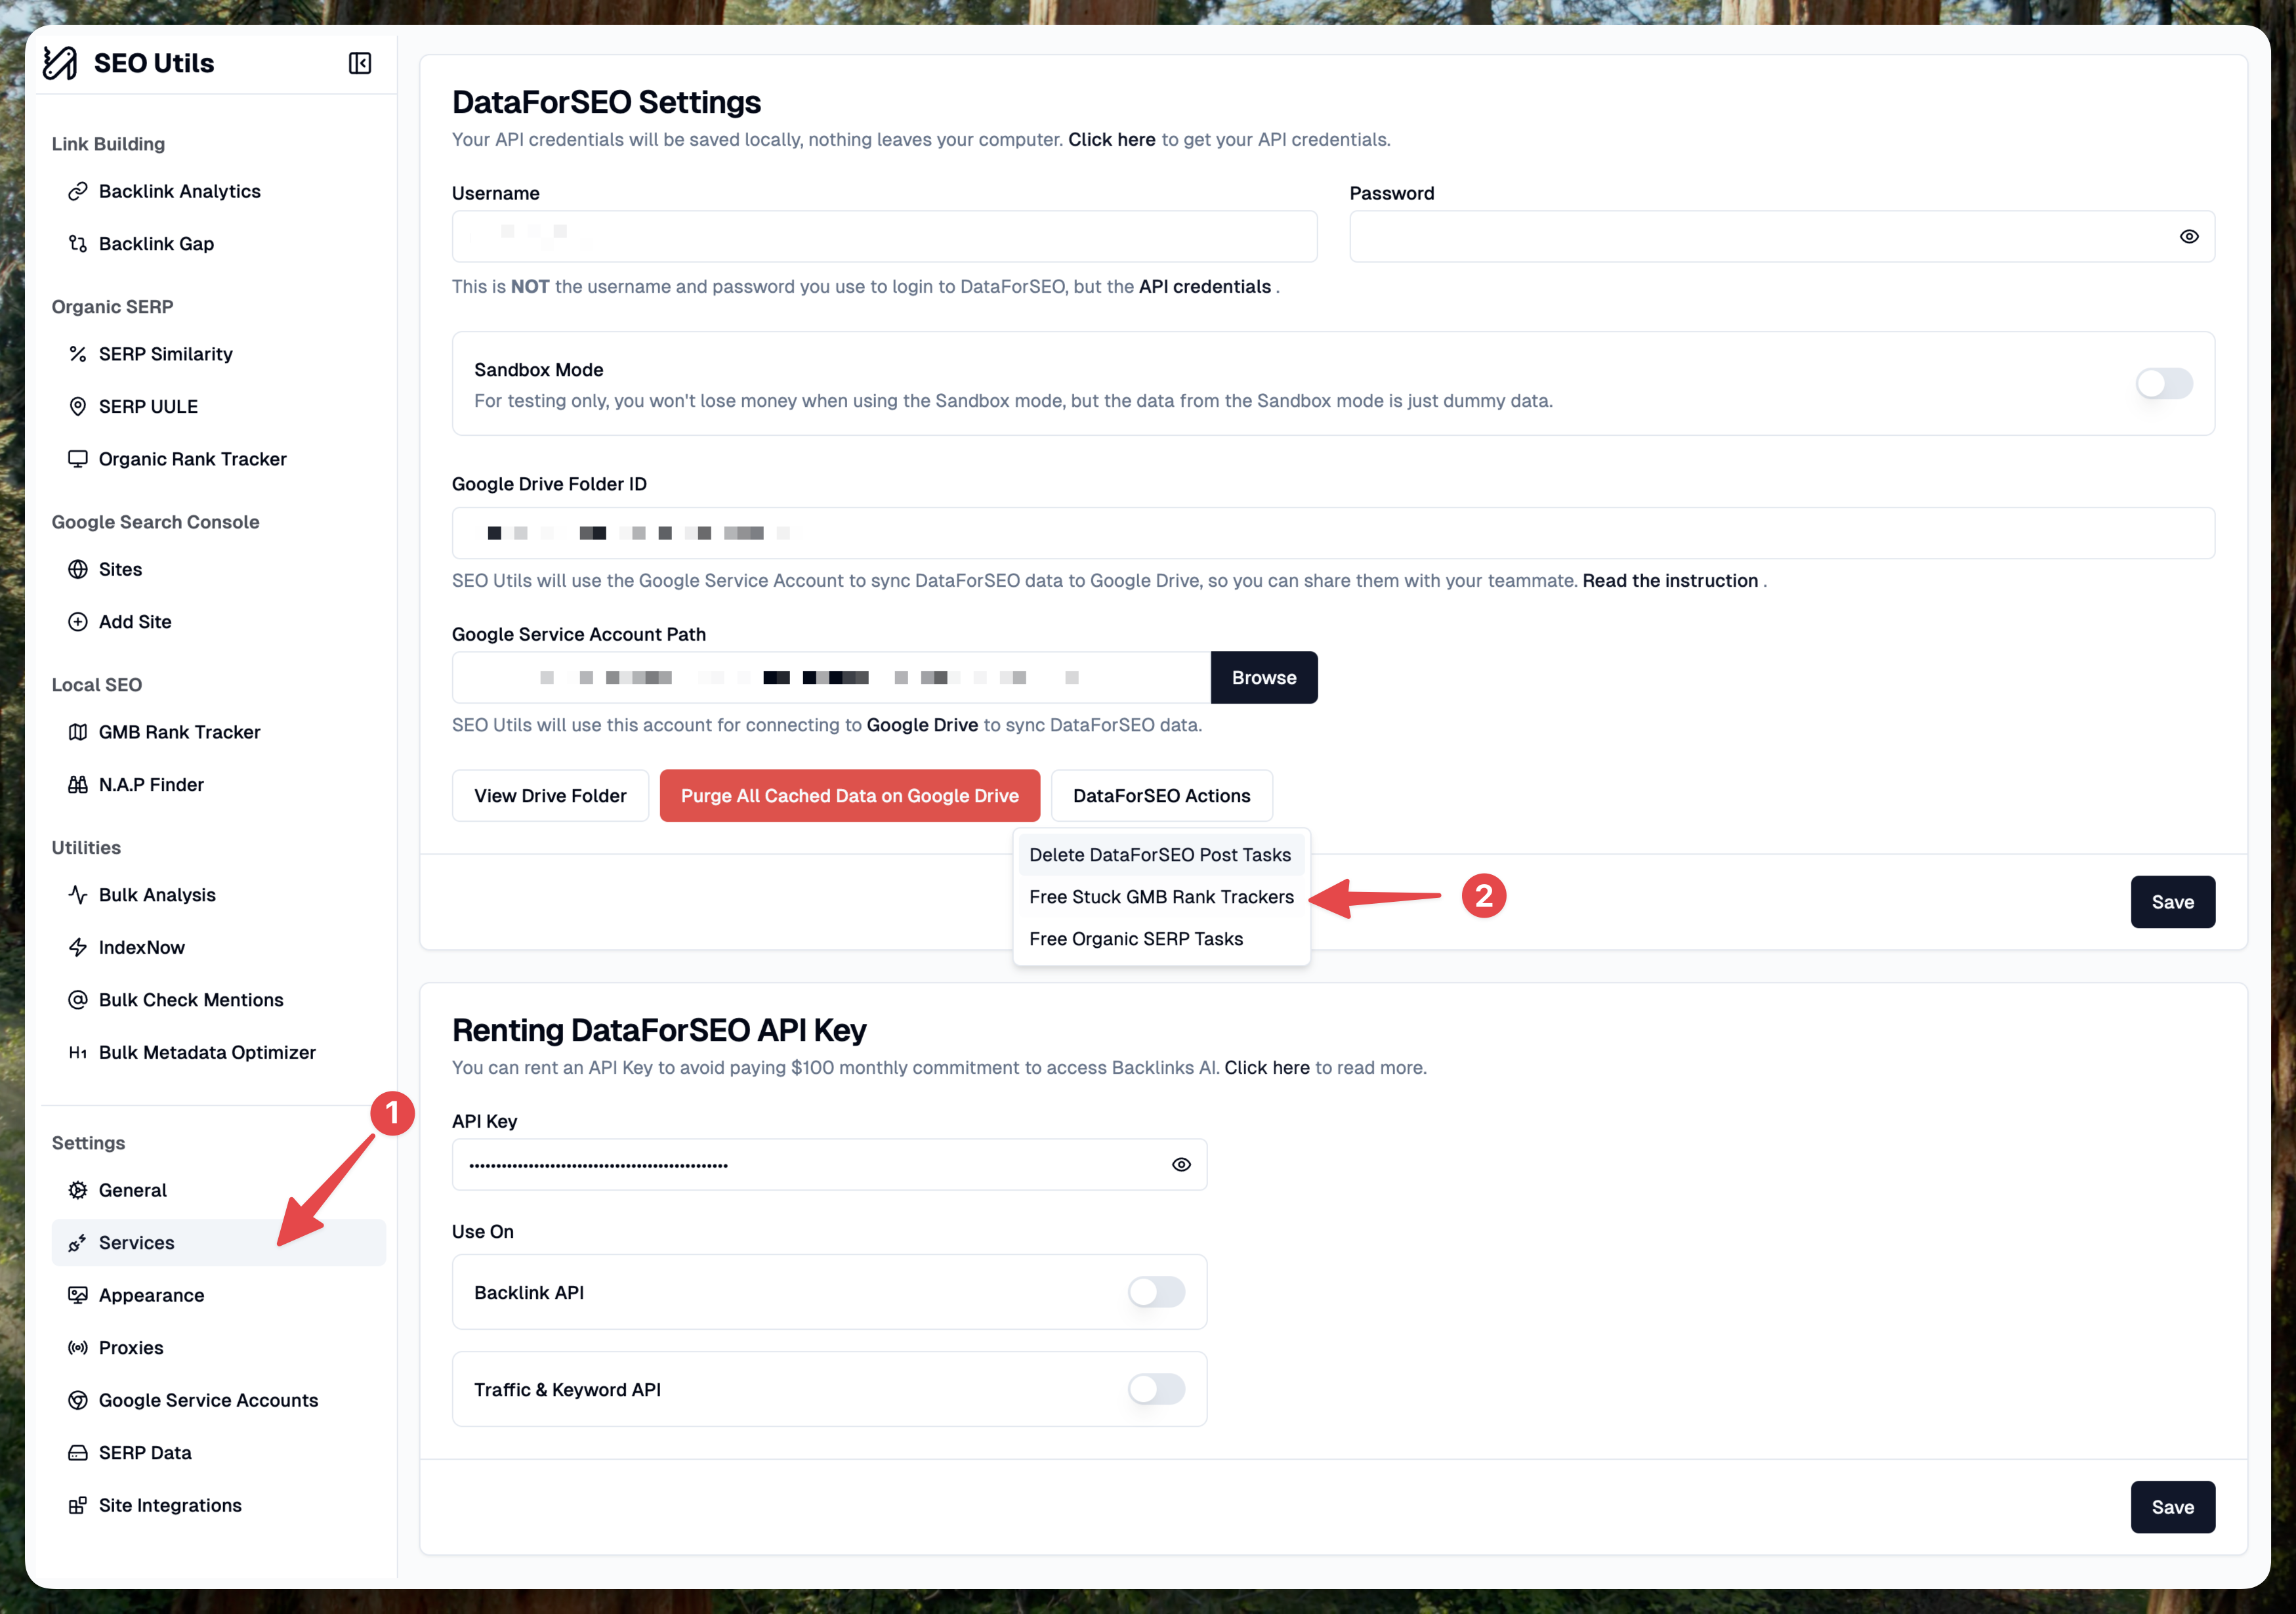Reveal the rented API Key value
The height and width of the screenshot is (1614, 2296).
[1181, 1165]
